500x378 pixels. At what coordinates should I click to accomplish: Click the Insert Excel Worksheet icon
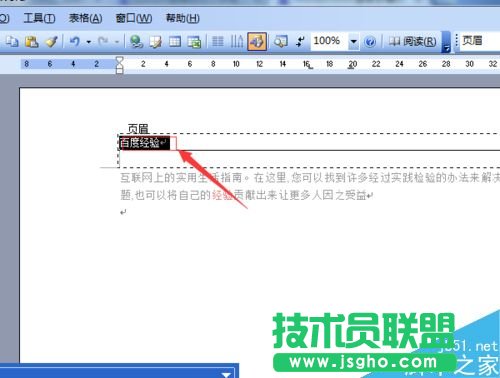pos(194,42)
